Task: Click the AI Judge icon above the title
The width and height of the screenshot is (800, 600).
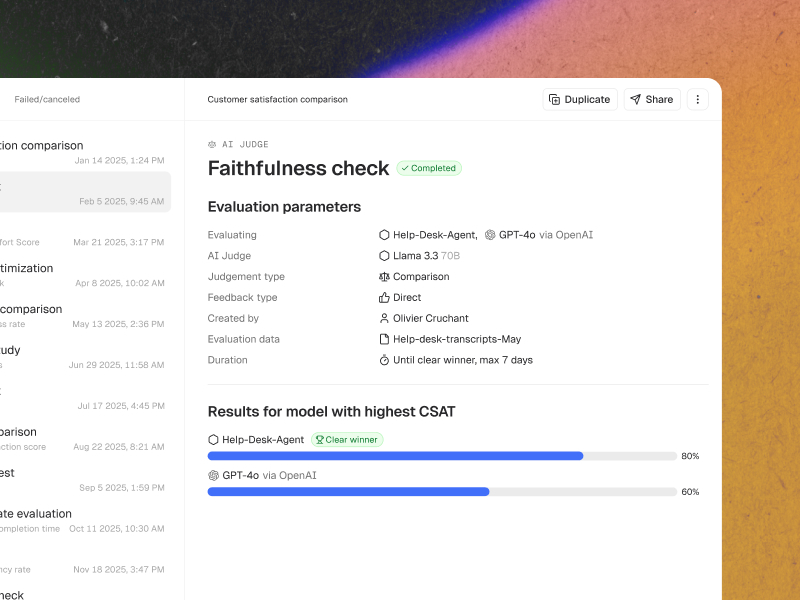Action: tap(212, 144)
